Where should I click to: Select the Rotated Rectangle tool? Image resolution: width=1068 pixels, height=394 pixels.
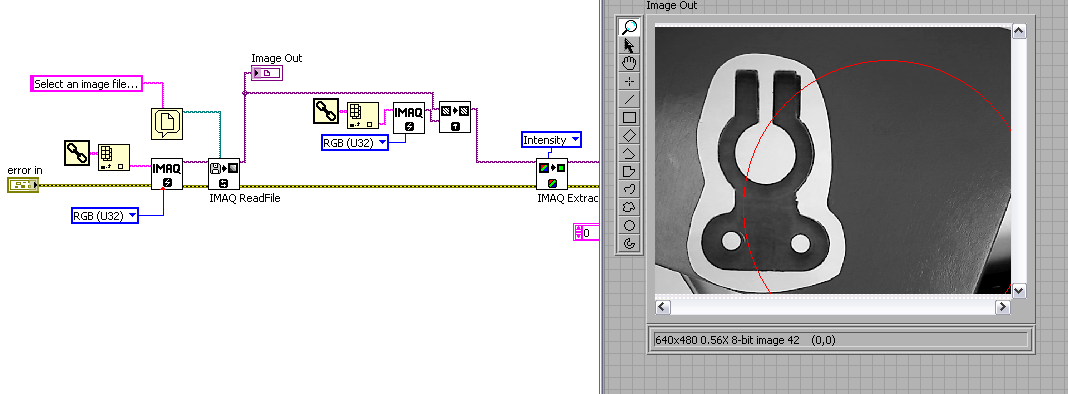coord(629,136)
